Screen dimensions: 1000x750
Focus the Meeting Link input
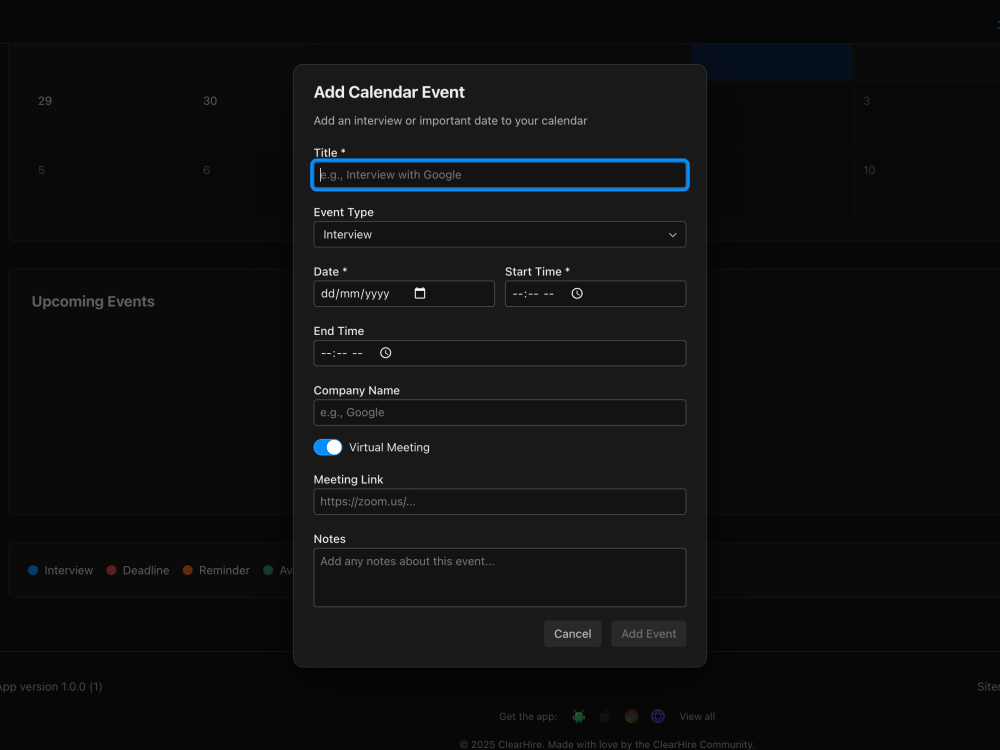point(500,501)
